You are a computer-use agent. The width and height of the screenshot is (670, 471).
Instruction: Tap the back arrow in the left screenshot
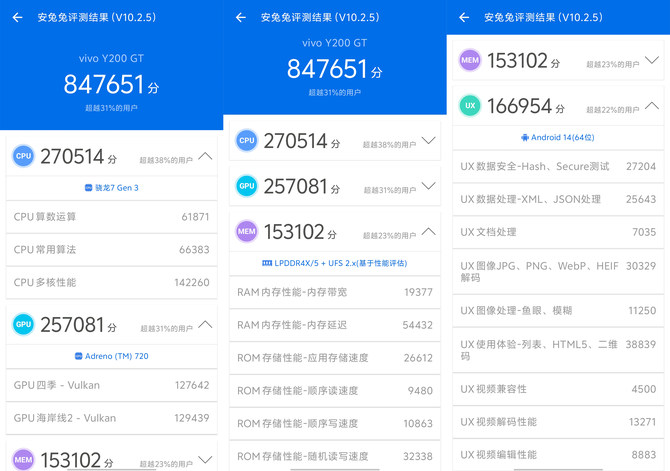pyautogui.click(x=18, y=18)
